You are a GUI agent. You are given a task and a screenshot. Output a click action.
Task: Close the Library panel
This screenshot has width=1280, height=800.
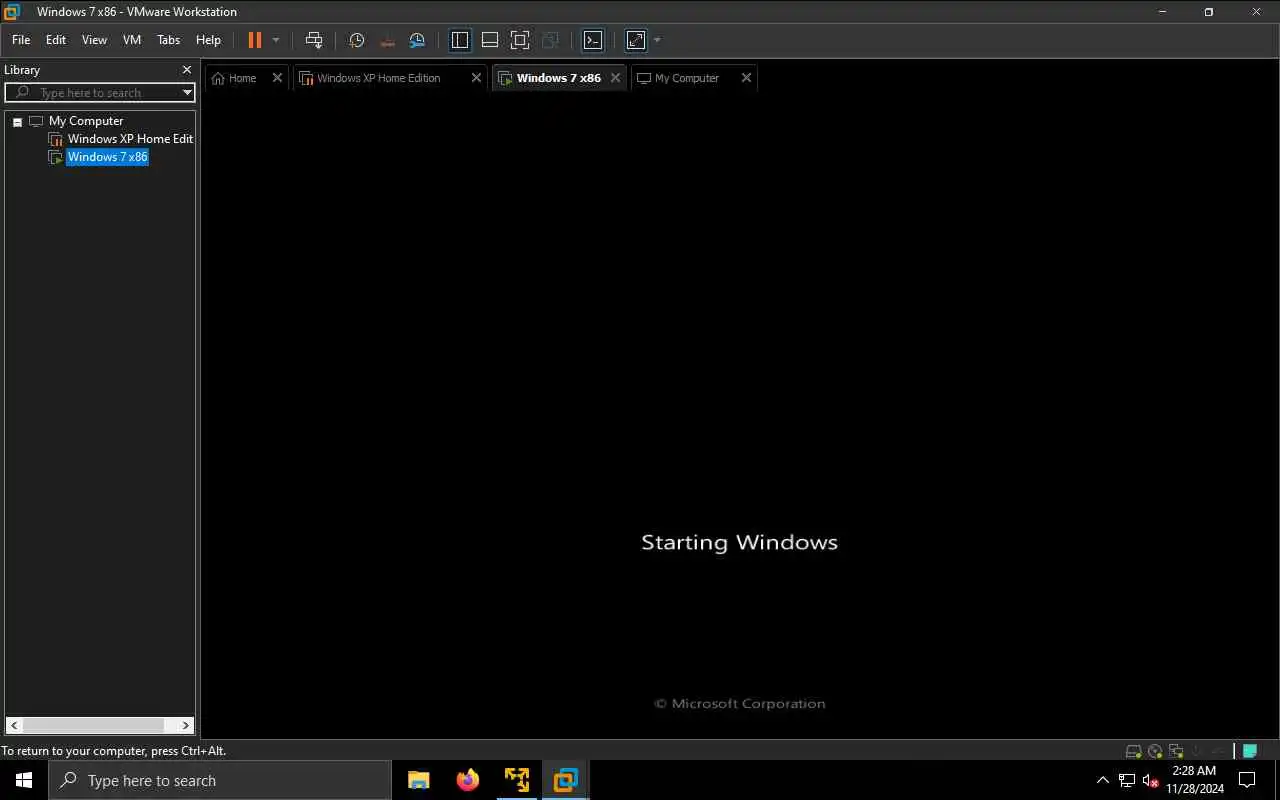(x=186, y=70)
